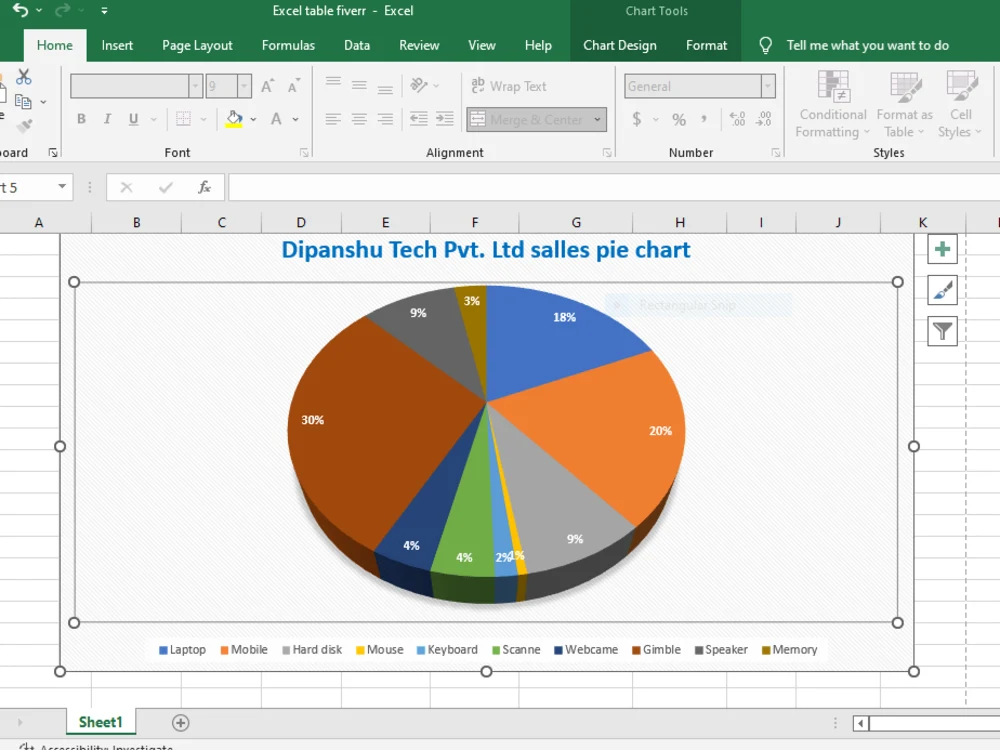Click the Font Color letter A

[x=276, y=119]
